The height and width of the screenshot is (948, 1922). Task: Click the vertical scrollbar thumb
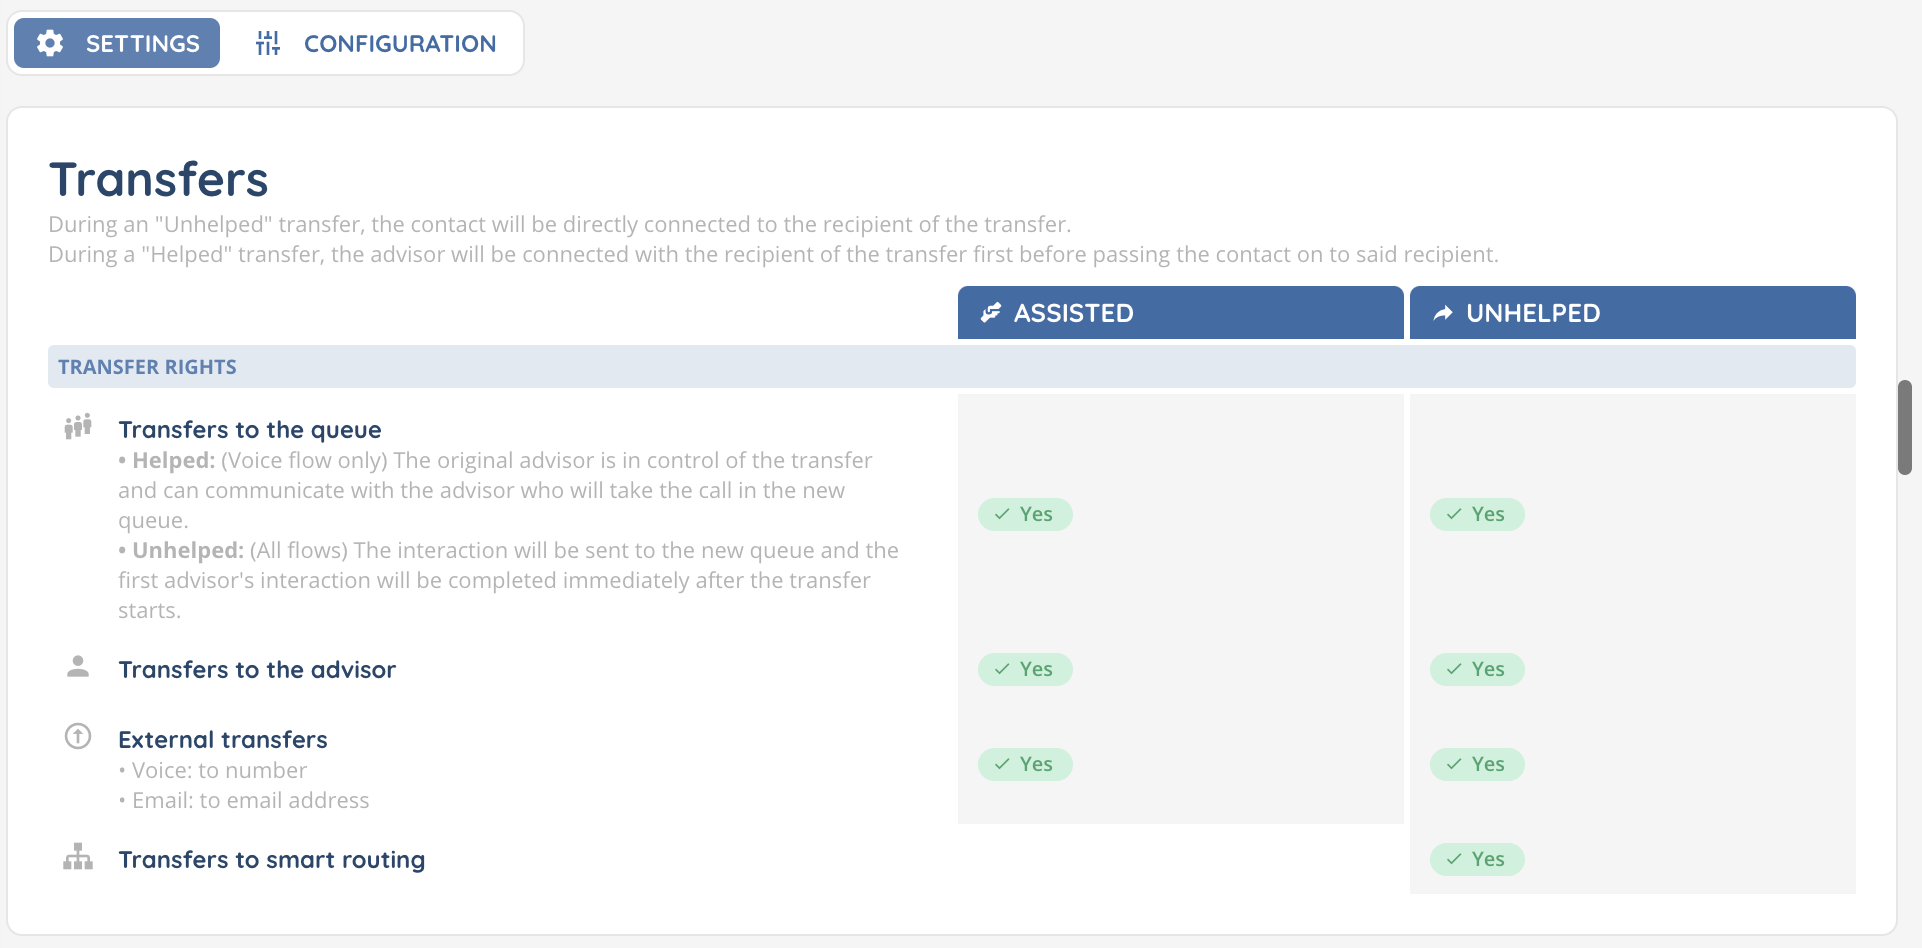point(1905,427)
